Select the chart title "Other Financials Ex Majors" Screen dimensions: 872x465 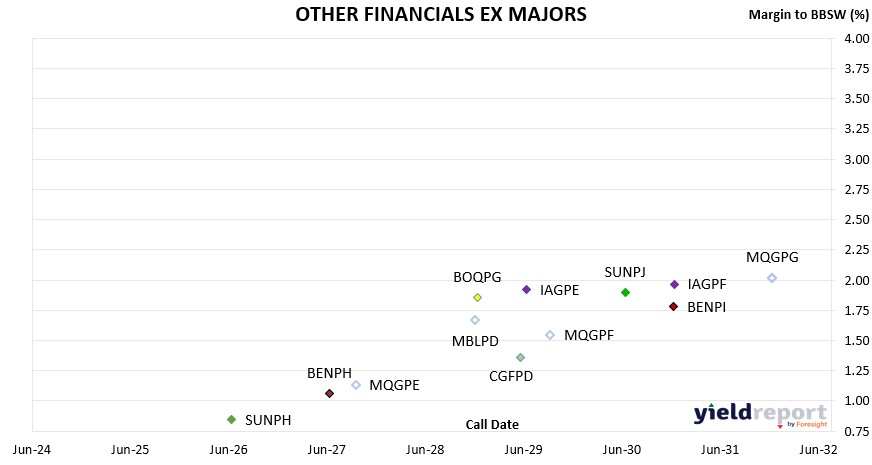(441, 14)
